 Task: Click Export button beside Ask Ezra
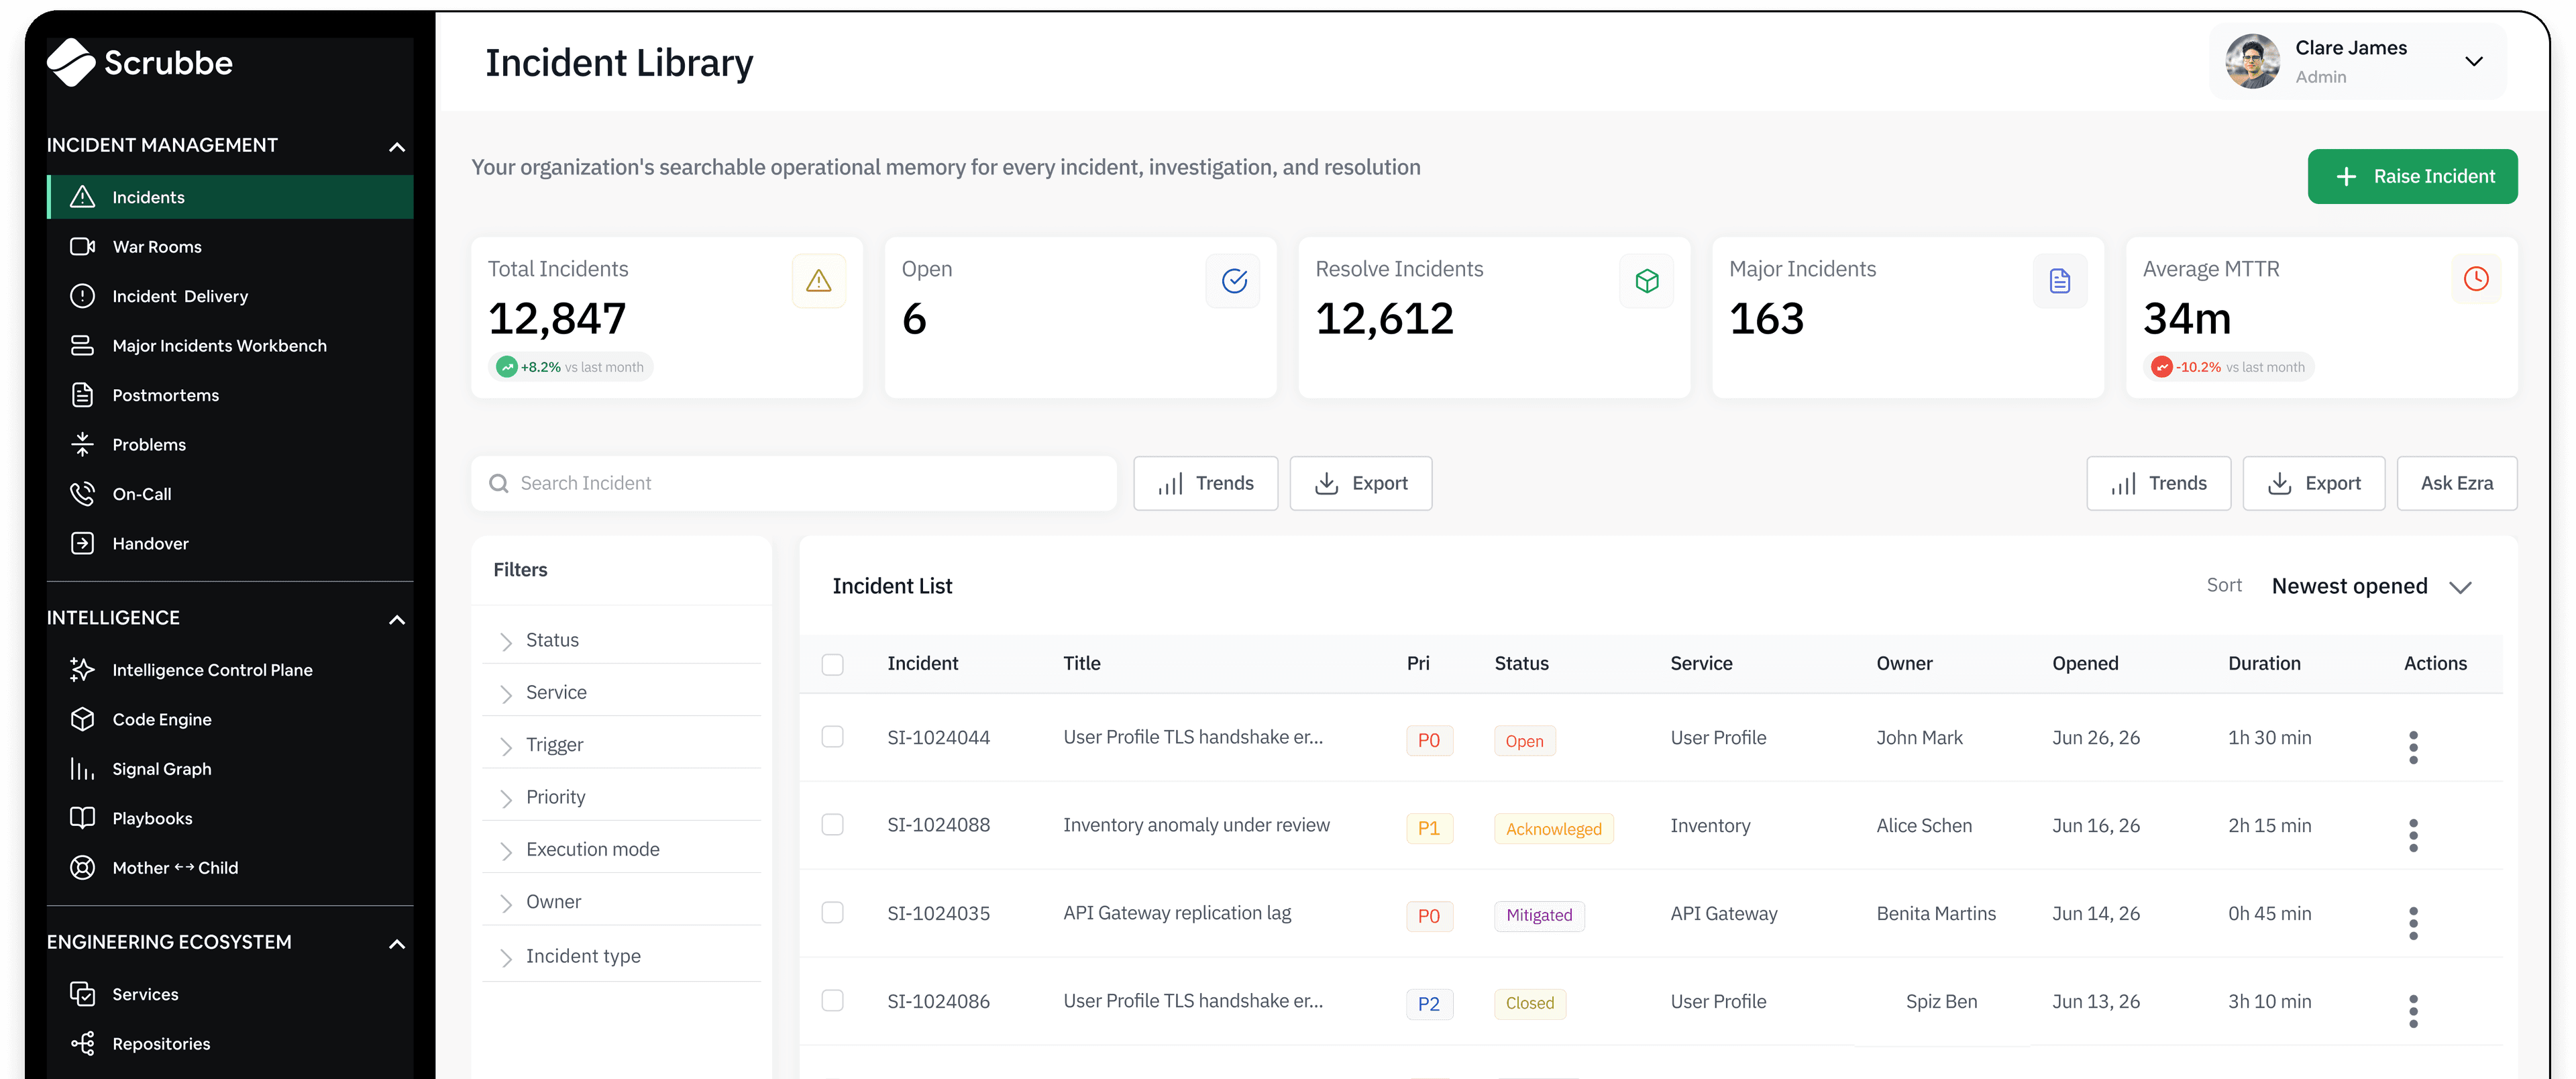2313,483
